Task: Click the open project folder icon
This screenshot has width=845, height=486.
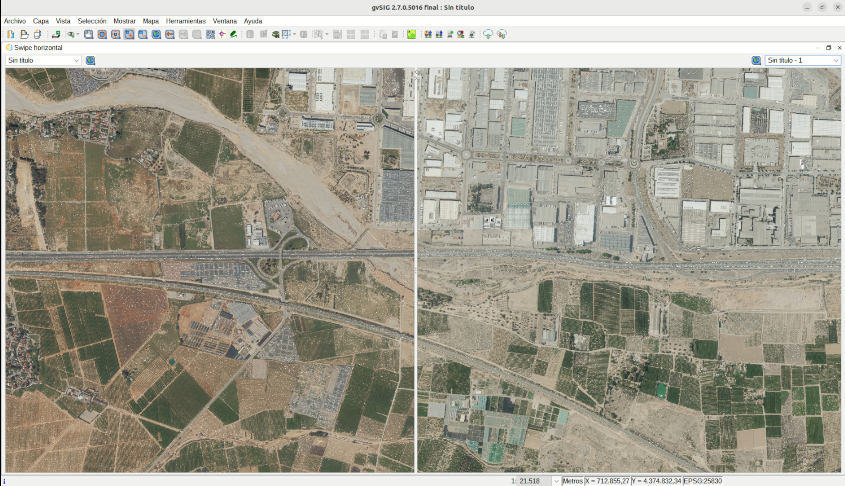Action: [24, 34]
